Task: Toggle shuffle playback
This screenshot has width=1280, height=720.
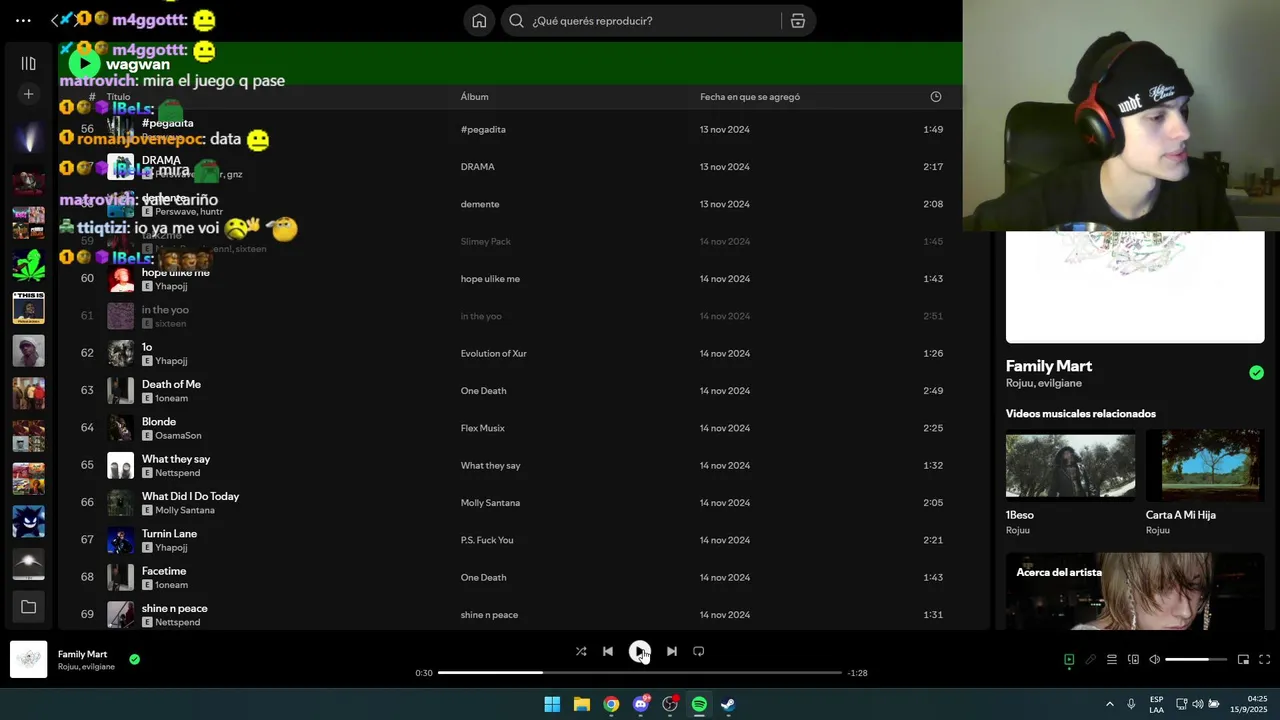Action: (581, 651)
